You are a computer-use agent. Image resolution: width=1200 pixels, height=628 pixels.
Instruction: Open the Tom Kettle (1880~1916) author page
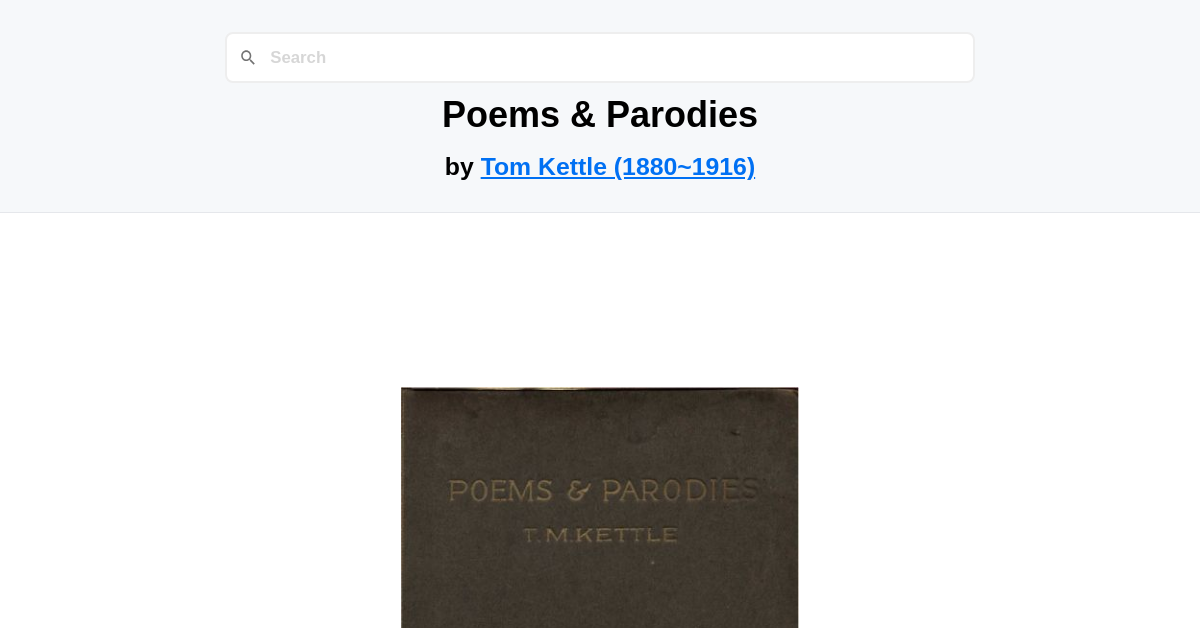pyautogui.click(x=618, y=166)
